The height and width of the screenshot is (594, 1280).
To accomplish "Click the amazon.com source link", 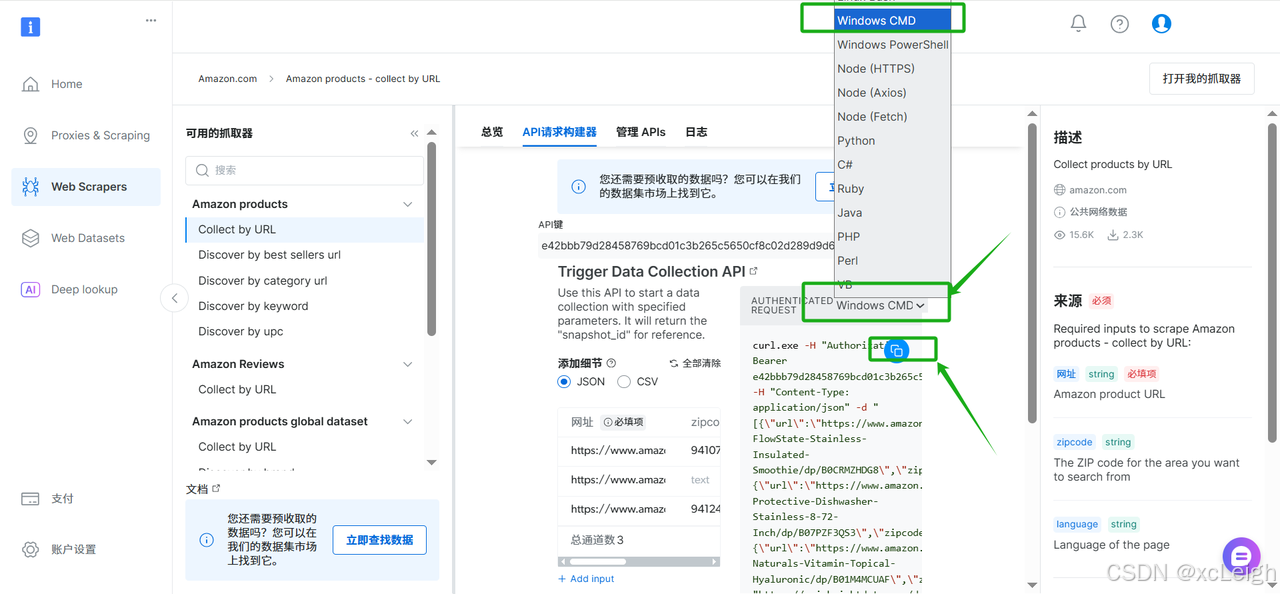I will (1098, 190).
